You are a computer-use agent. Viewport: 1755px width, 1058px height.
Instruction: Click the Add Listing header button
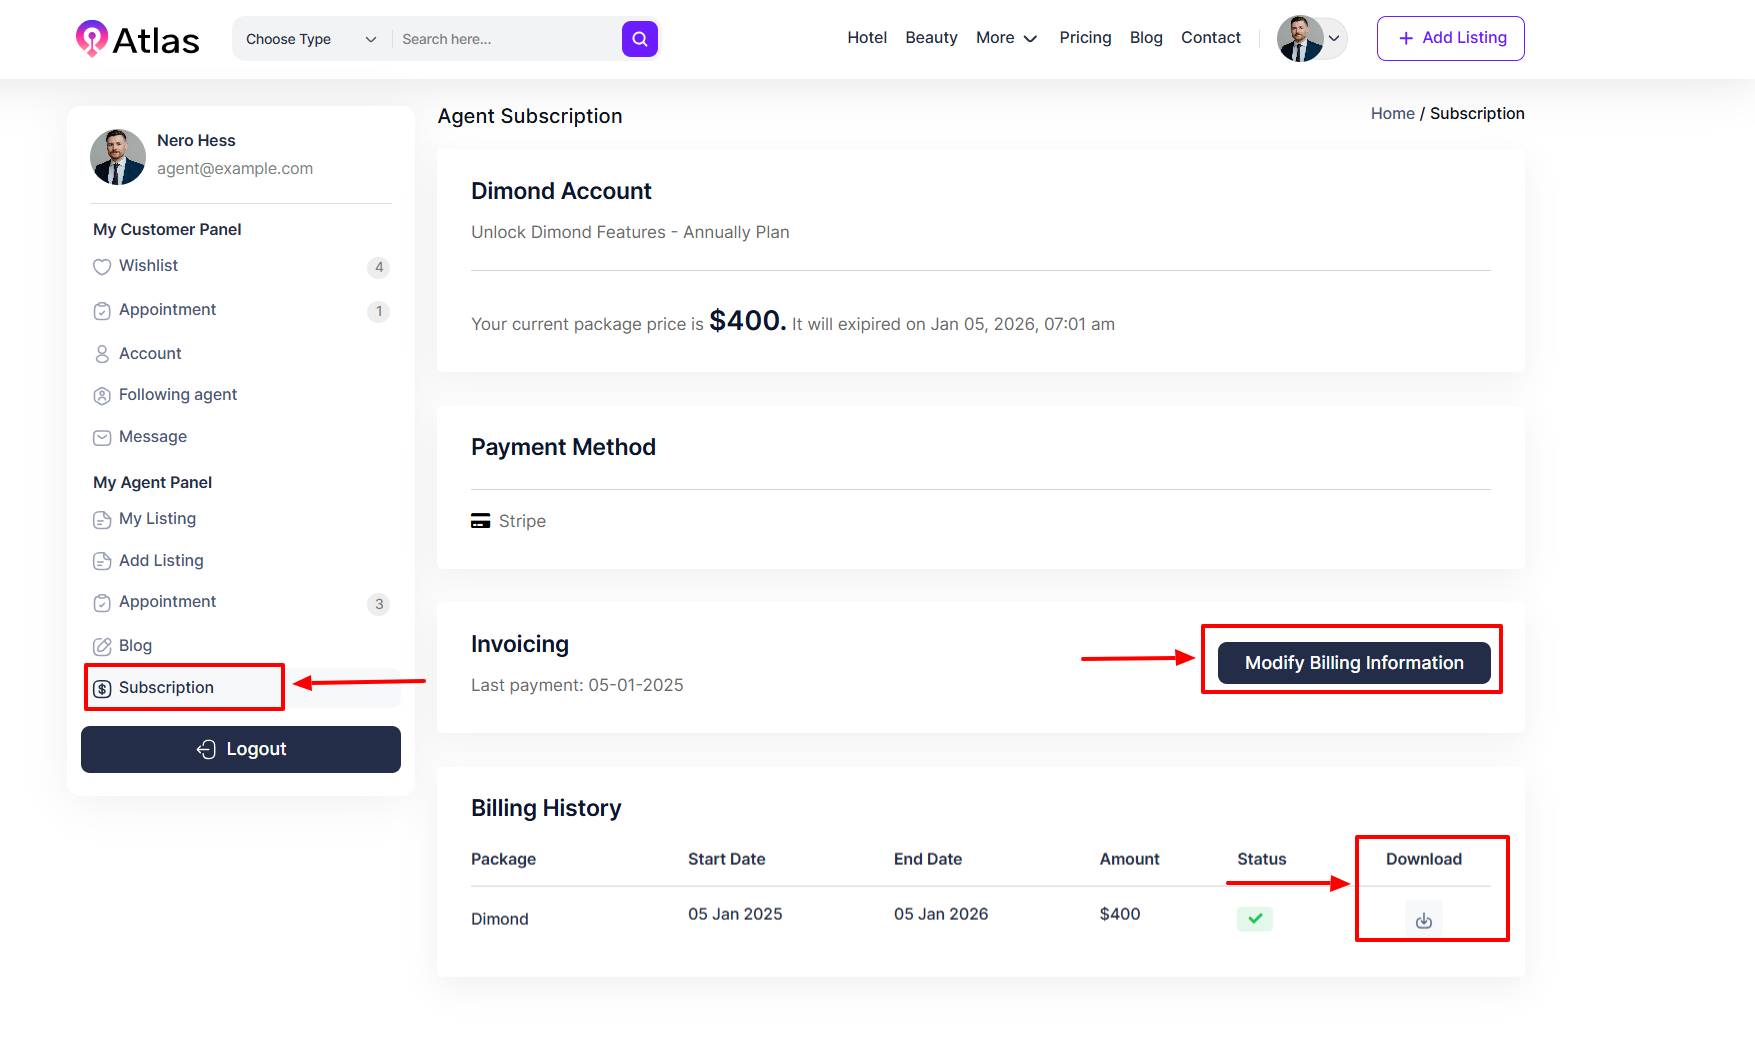pos(1450,38)
